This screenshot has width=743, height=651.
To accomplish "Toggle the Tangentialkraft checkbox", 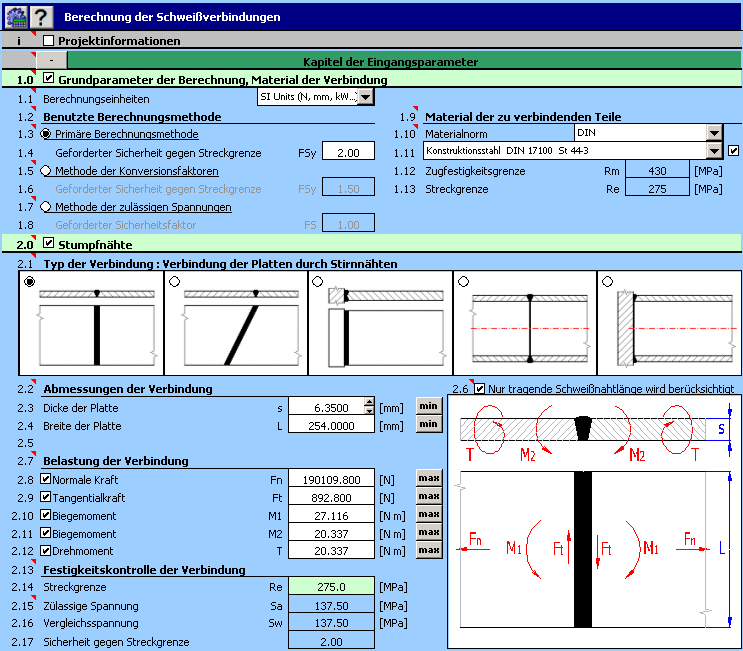I will [45, 497].
